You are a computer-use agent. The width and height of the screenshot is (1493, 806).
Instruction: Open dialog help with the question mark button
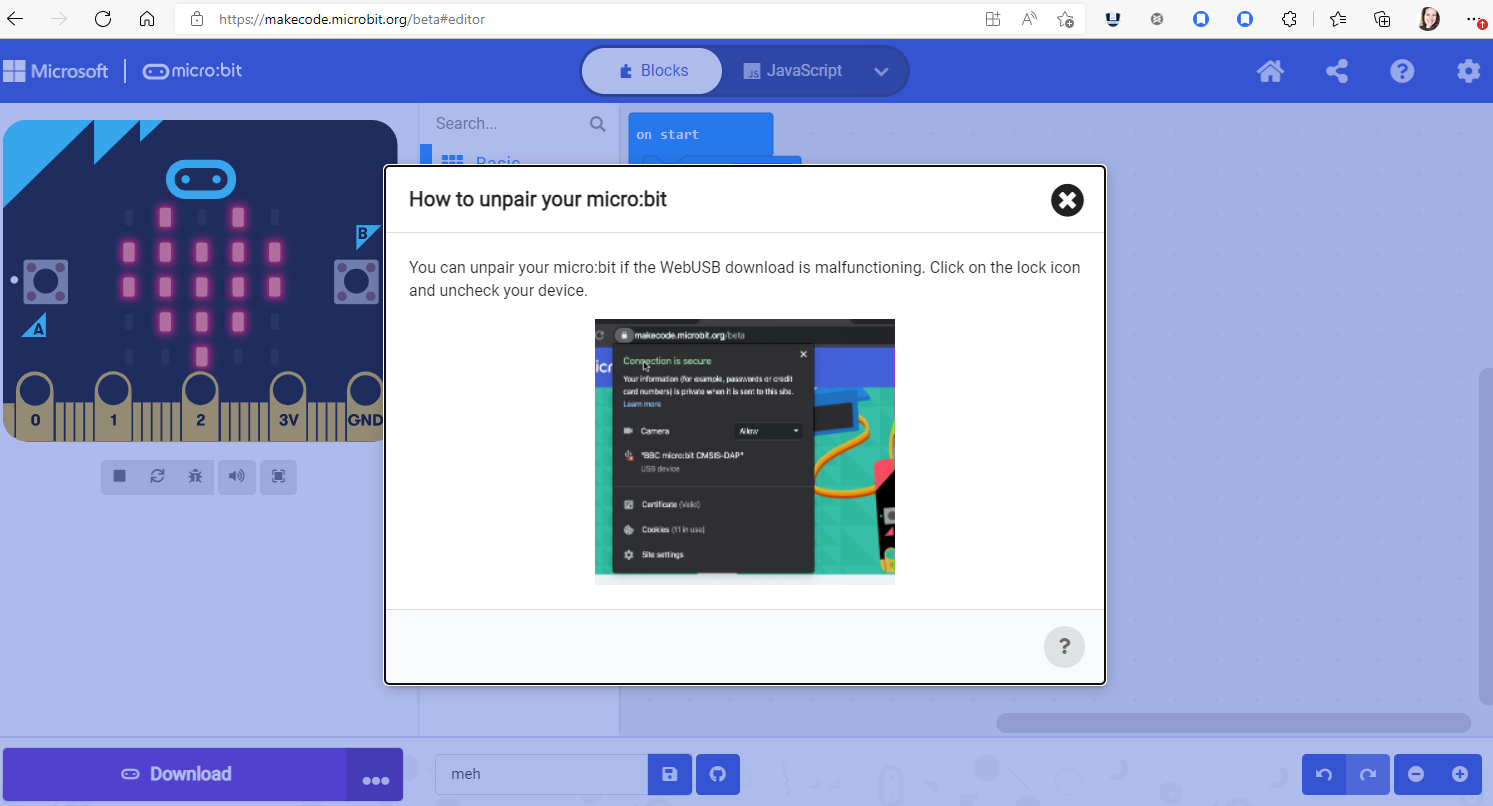(1064, 647)
